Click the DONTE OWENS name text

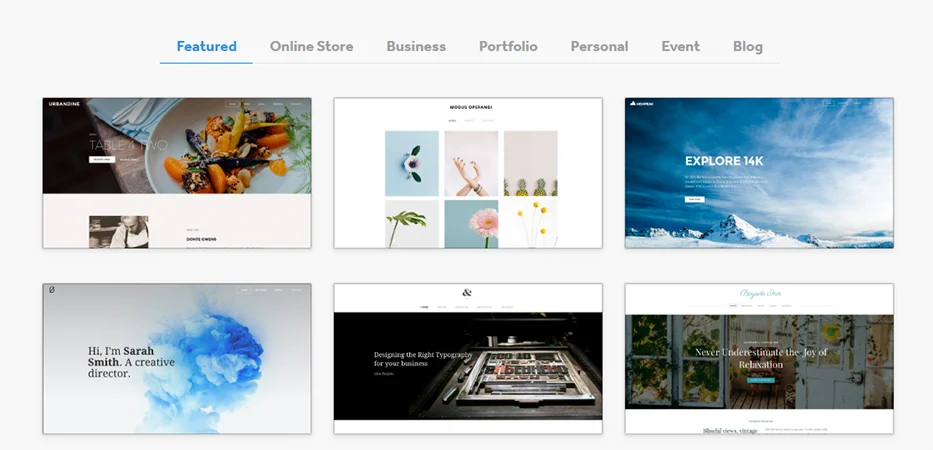[201, 239]
